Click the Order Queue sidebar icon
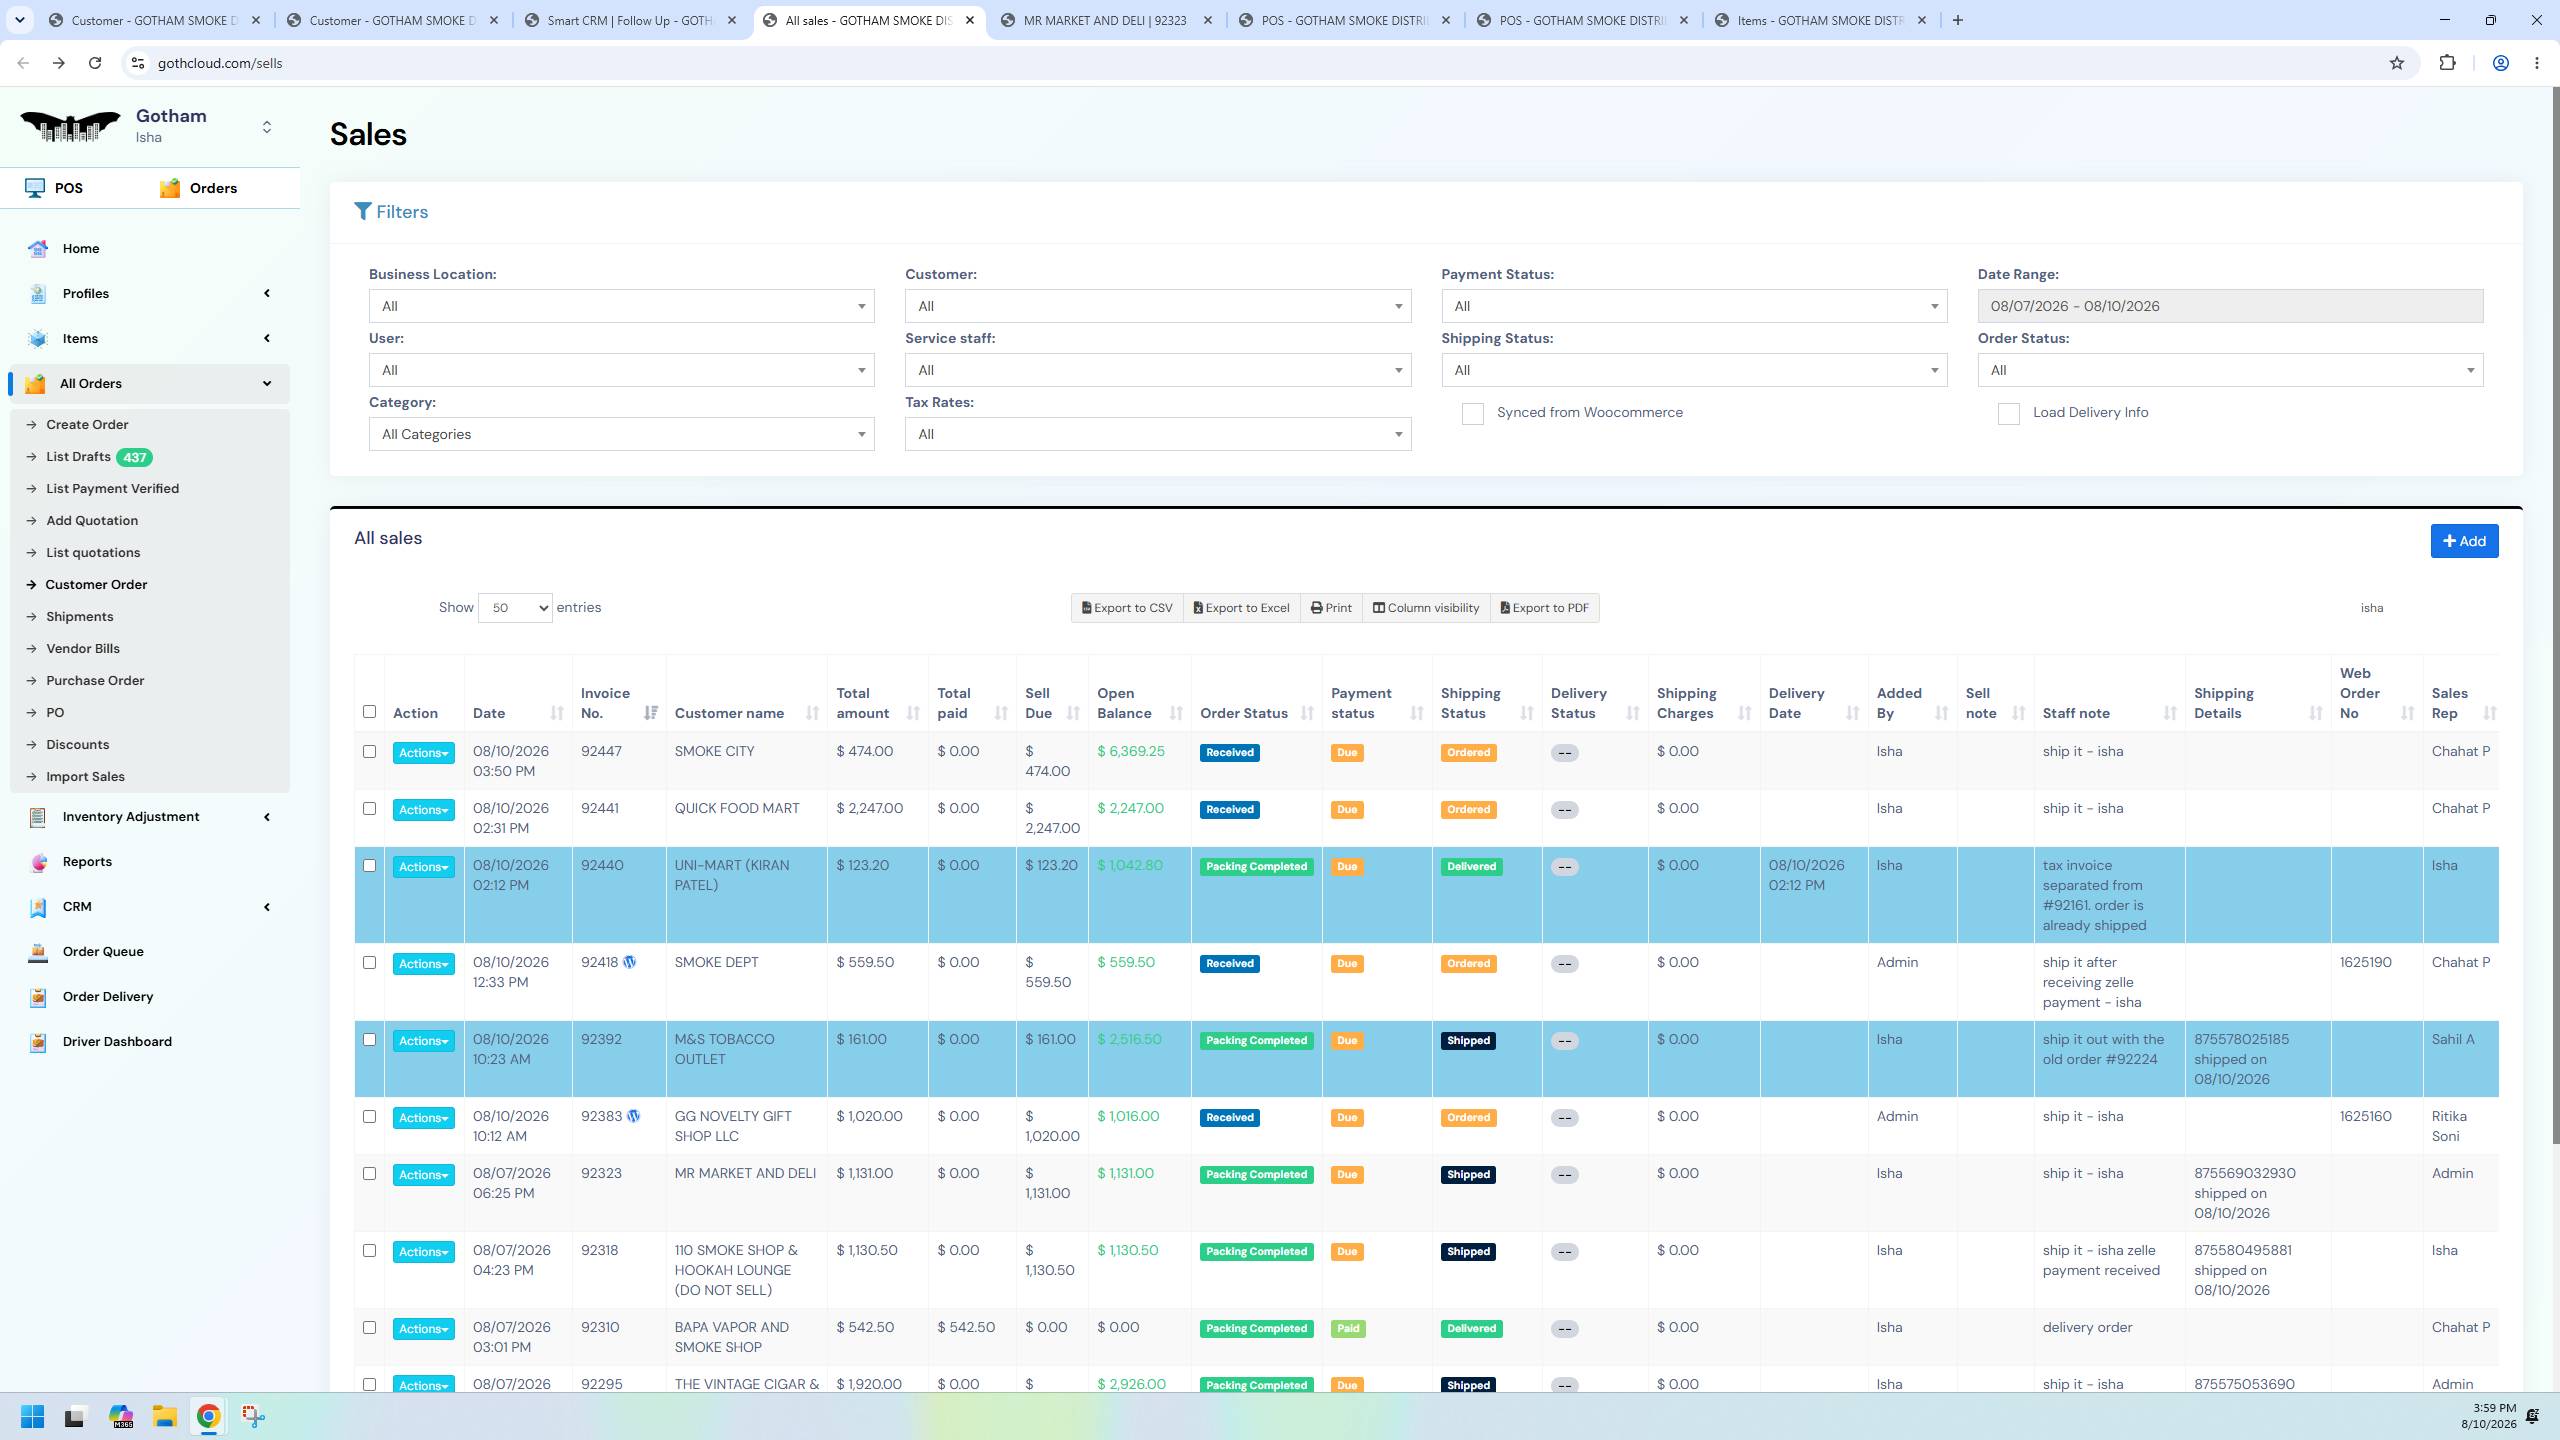This screenshot has width=2560, height=1440. coord(38,952)
